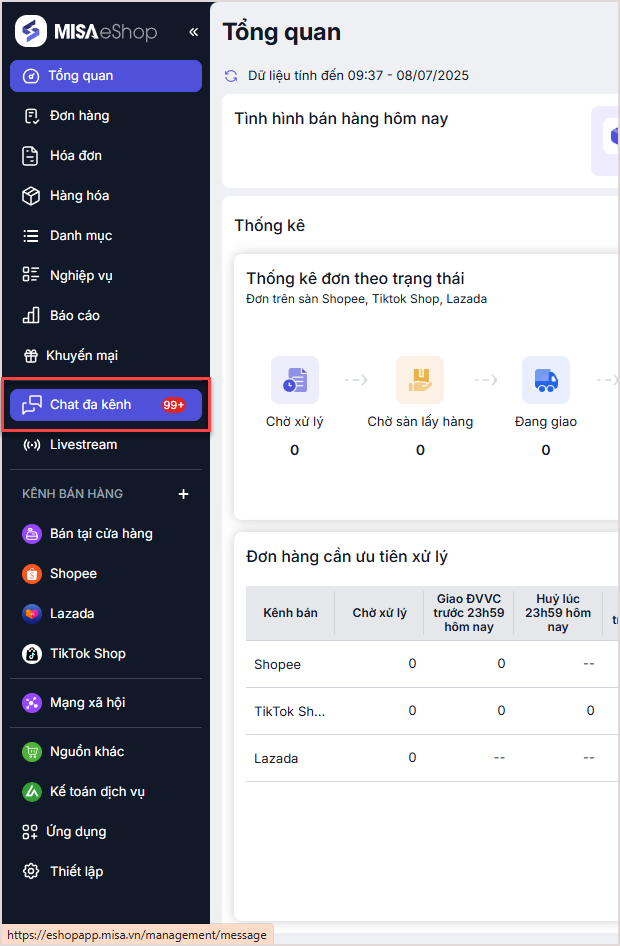Click the Lazada channel icon in sidebar

click(x=31, y=614)
